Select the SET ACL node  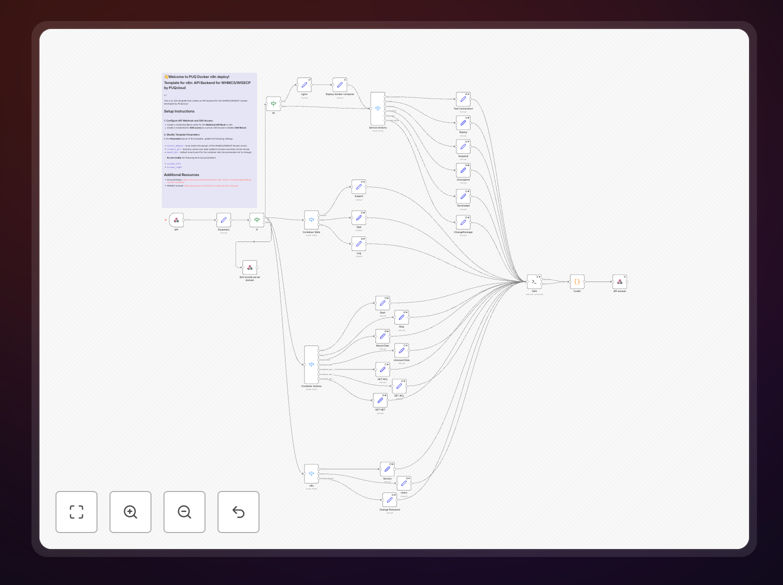point(399,386)
